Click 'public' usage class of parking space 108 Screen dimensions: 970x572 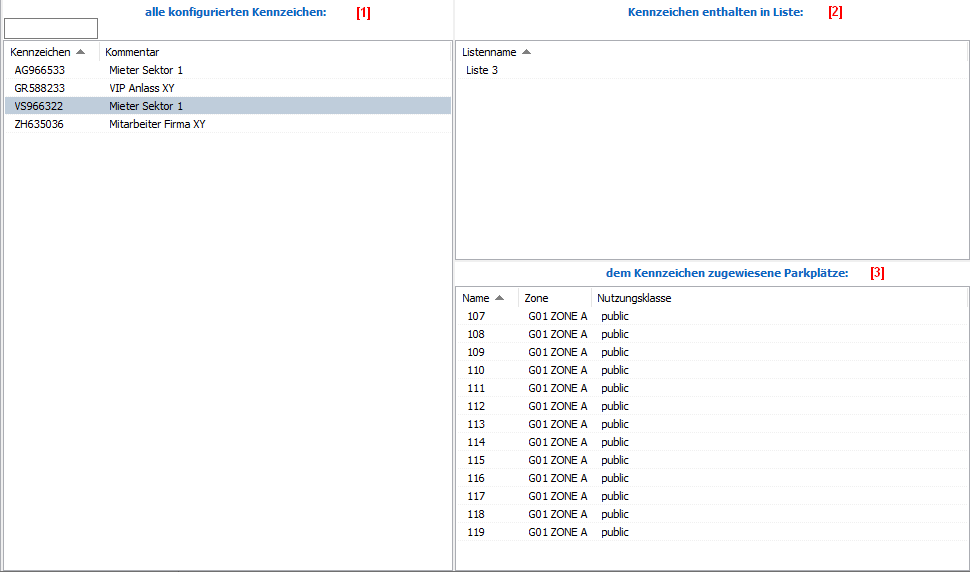tap(615, 334)
